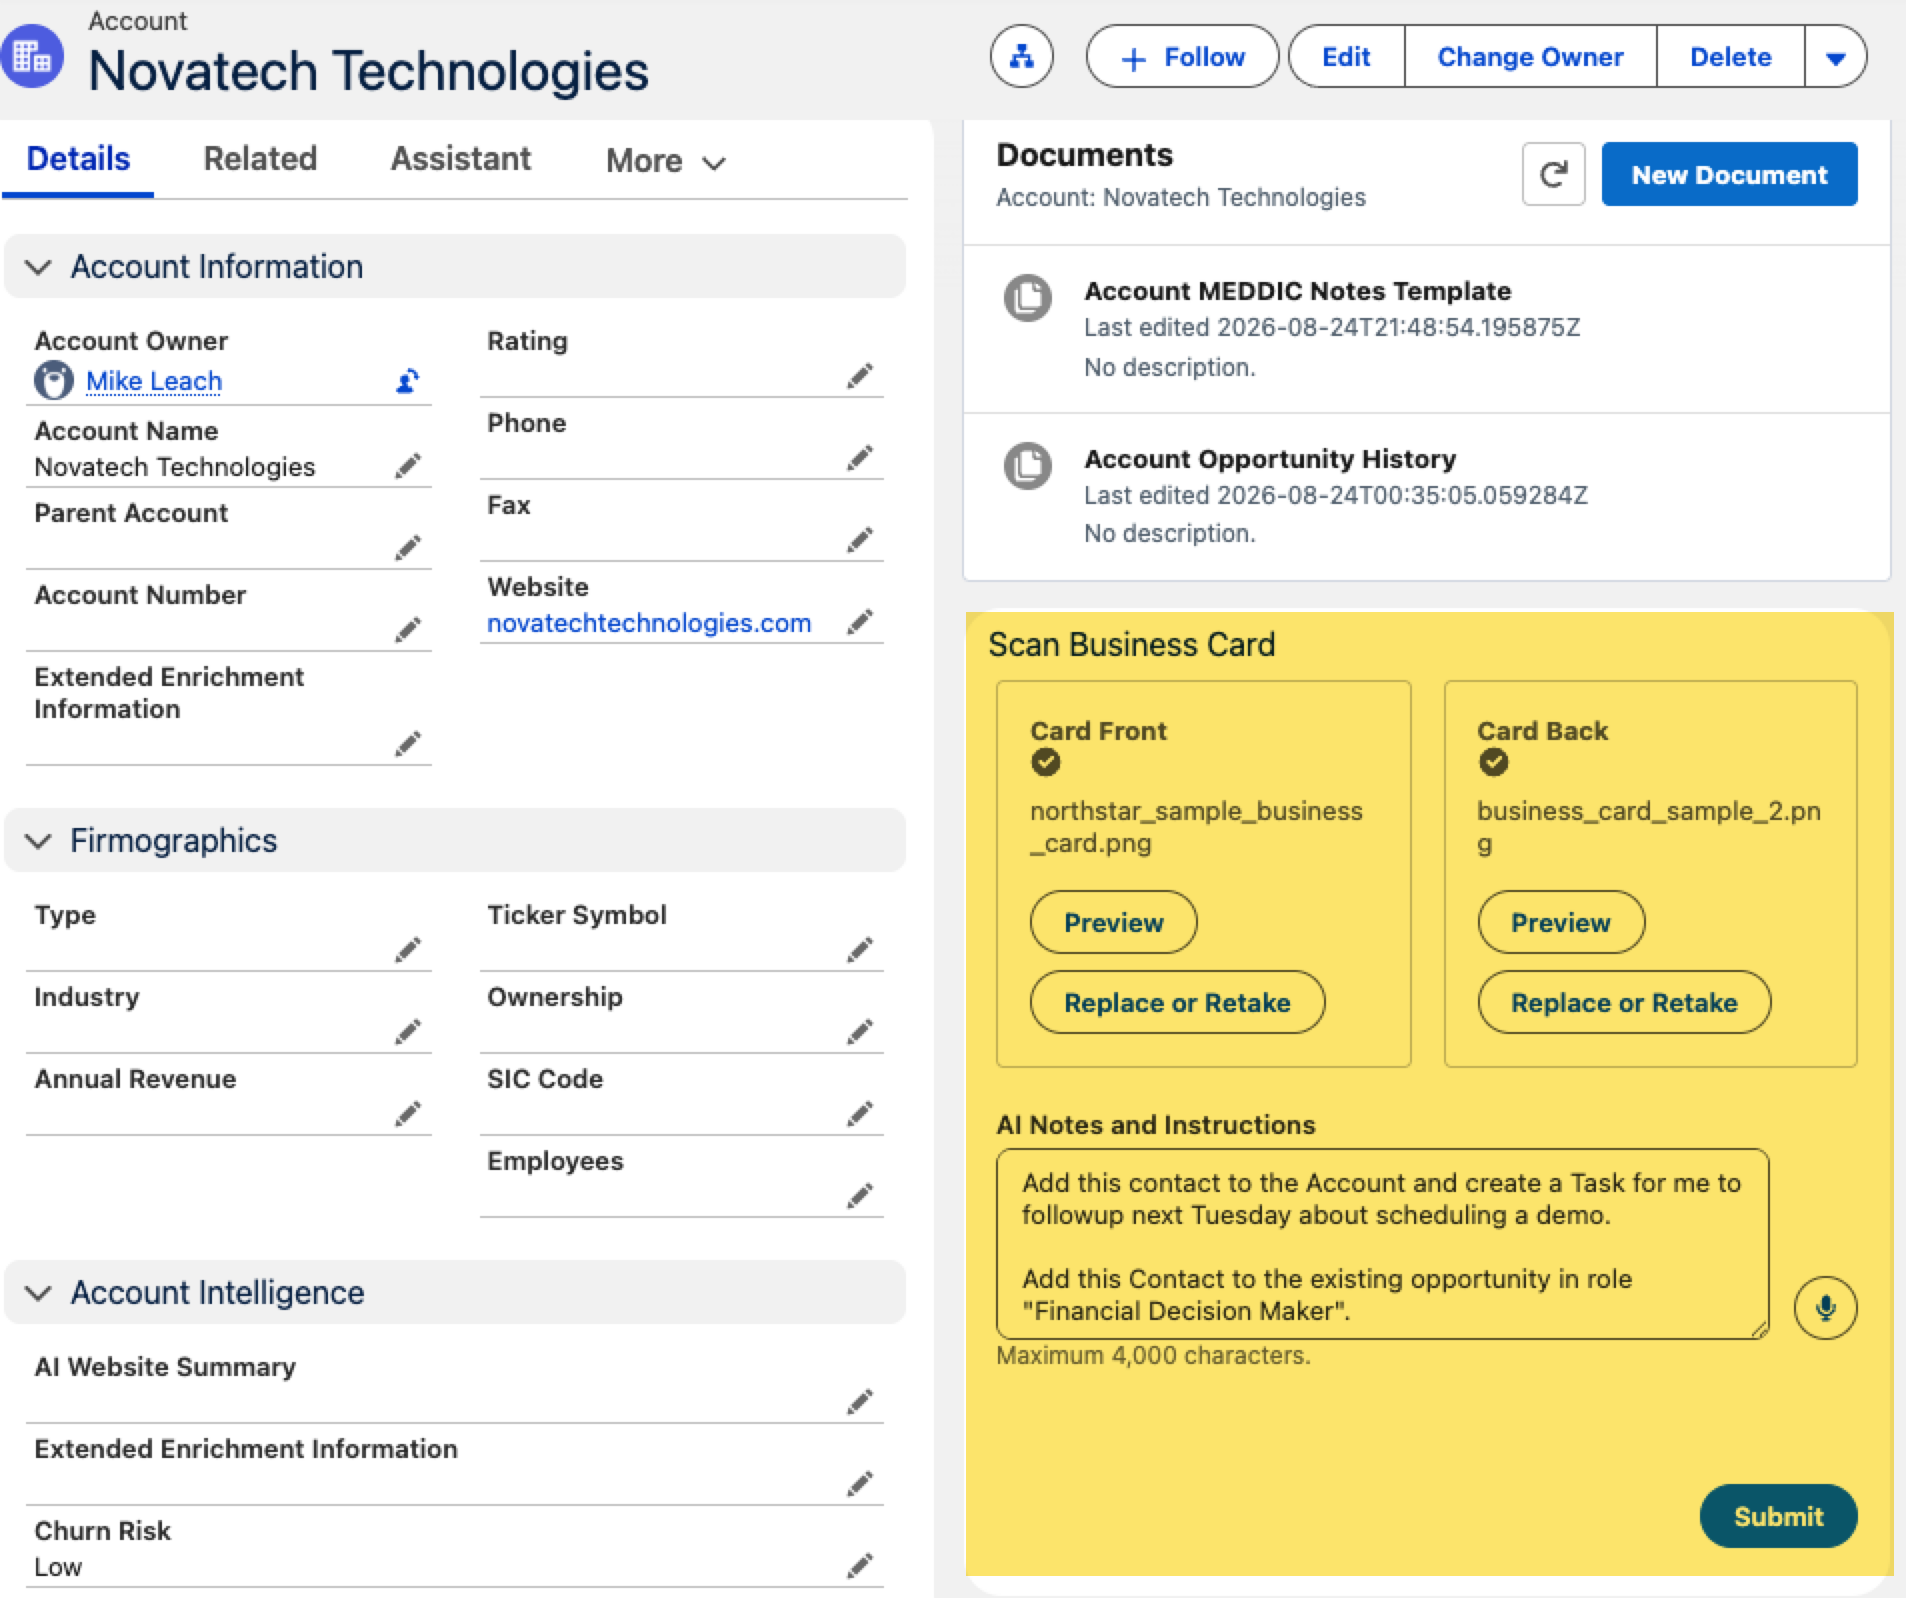The height and width of the screenshot is (1598, 1906).
Task: Edit the SIC Code field pencil
Action: [860, 1113]
